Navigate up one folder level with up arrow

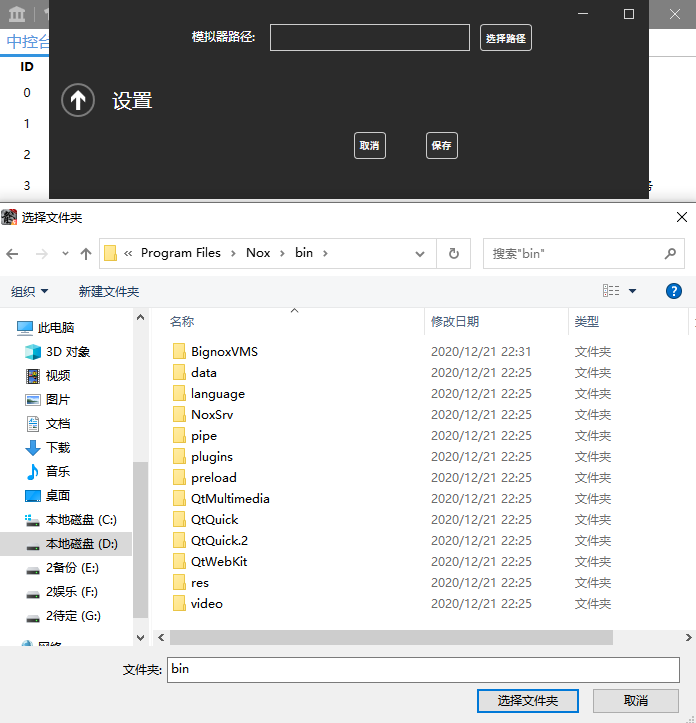pos(86,254)
